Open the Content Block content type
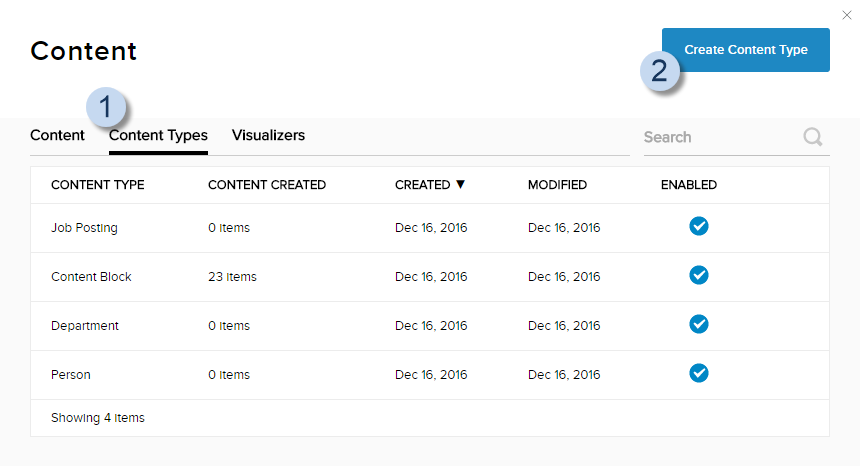This screenshot has width=860, height=466. coord(91,277)
